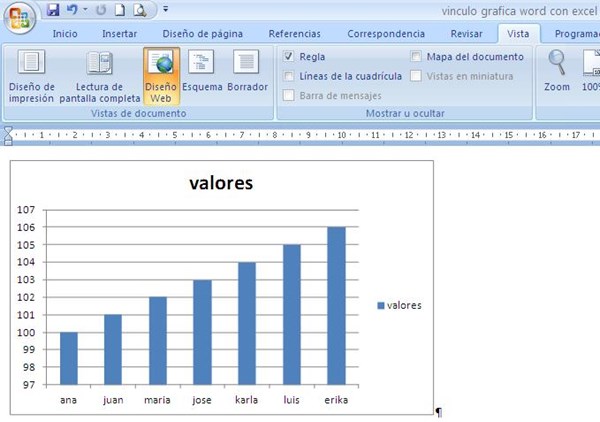Open the Programador tab
This screenshot has height=422, width=600.
(577, 34)
